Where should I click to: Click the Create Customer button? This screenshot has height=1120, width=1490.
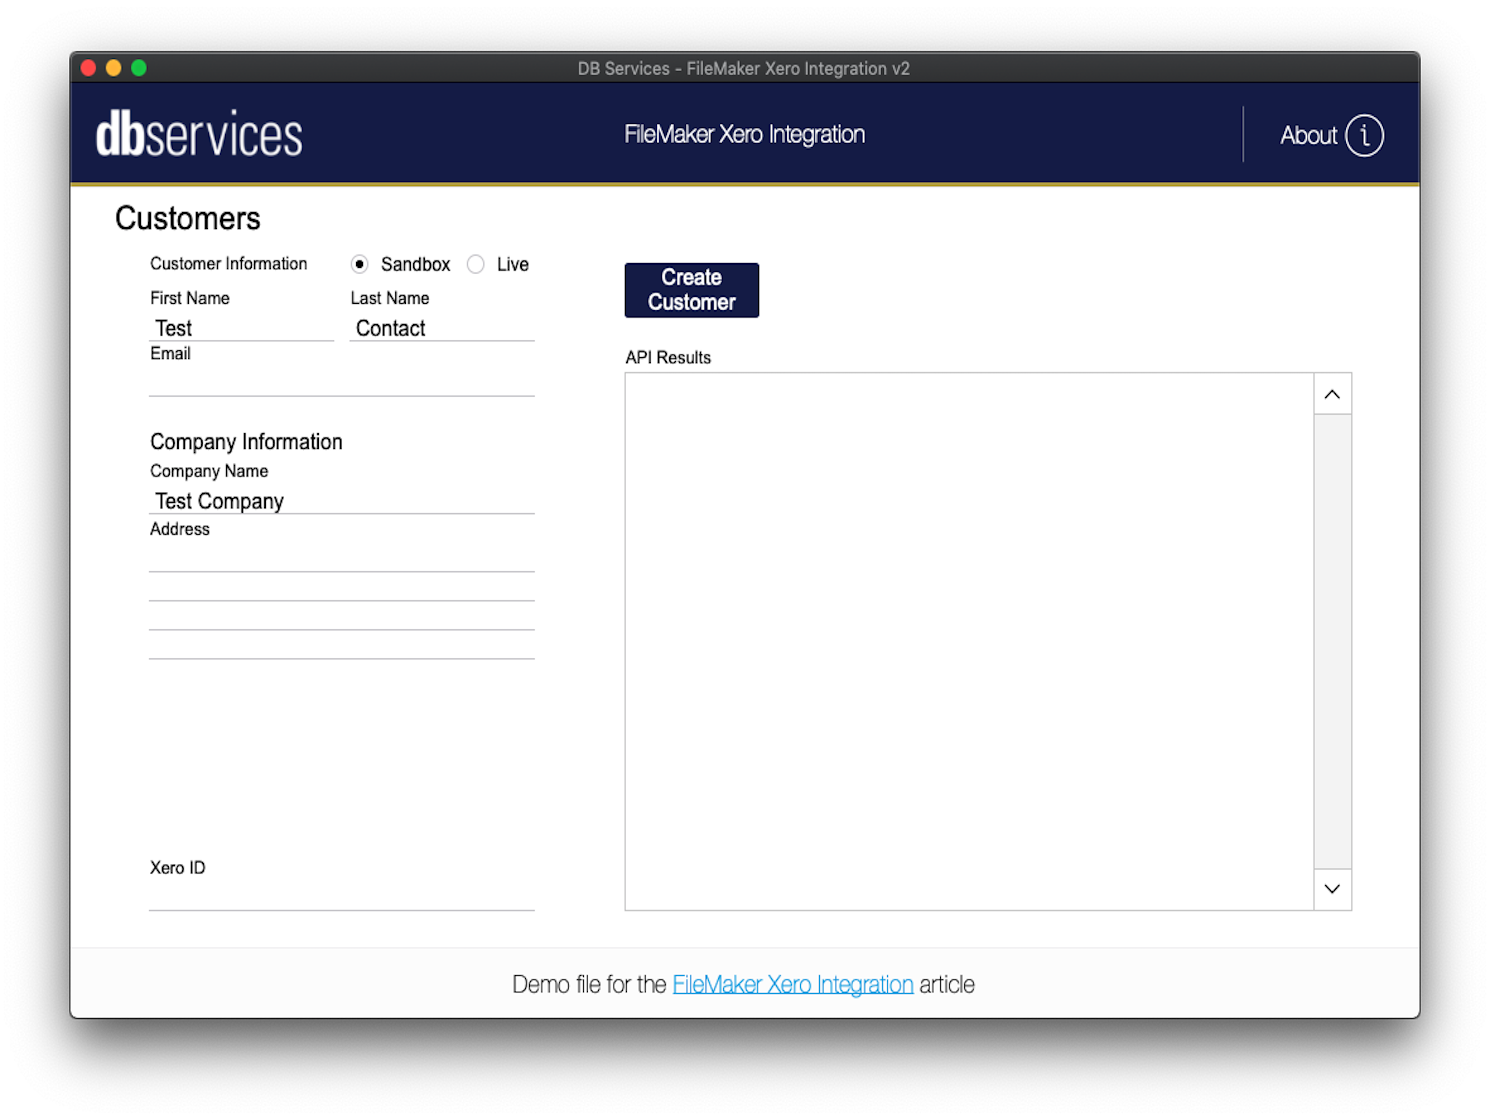(x=692, y=290)
